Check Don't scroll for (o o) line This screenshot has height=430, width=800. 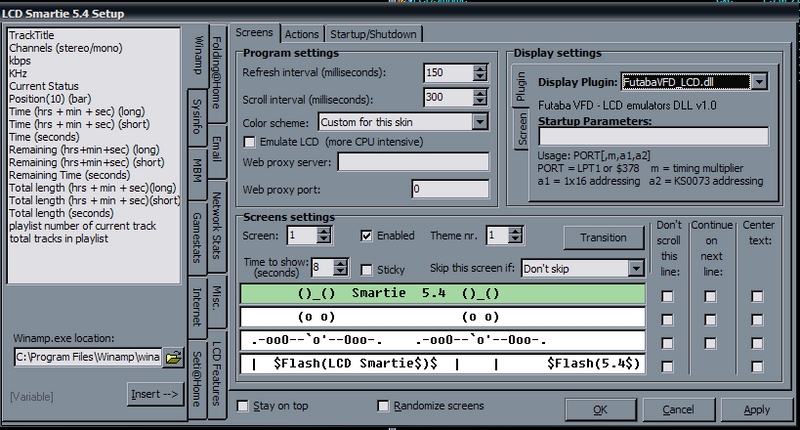pyautogui.click(x=667, y=320)
